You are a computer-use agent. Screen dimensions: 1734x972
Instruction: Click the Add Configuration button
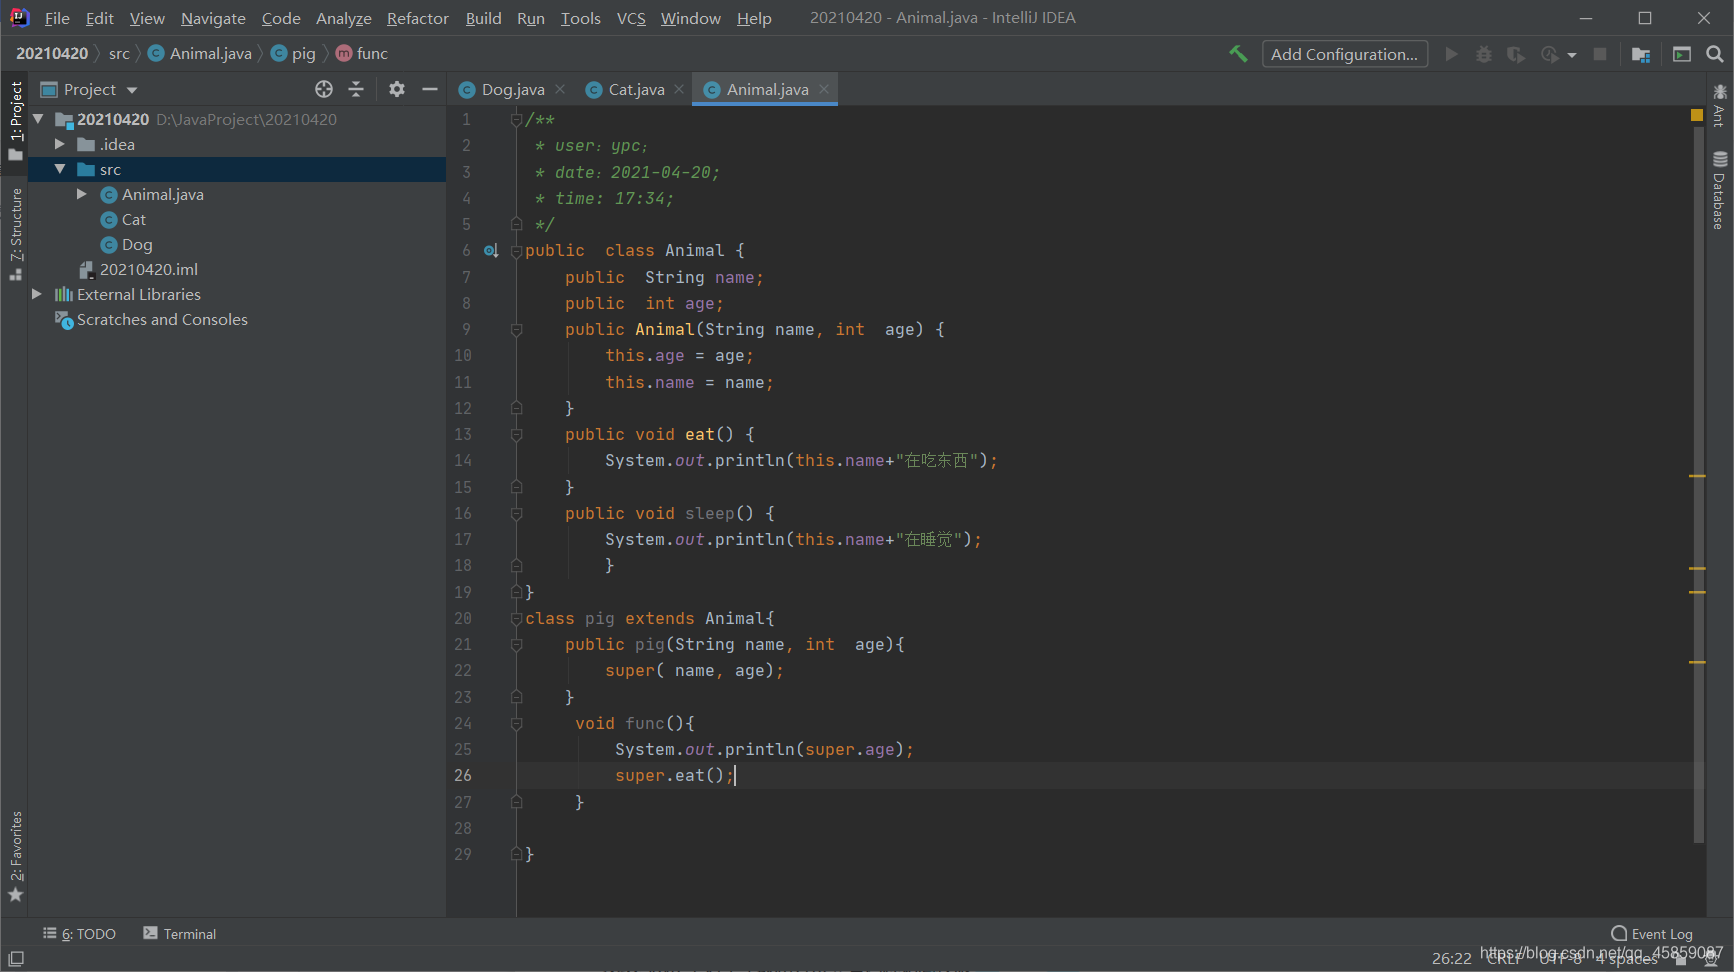pyautogui.click(x=1344, y=54)
